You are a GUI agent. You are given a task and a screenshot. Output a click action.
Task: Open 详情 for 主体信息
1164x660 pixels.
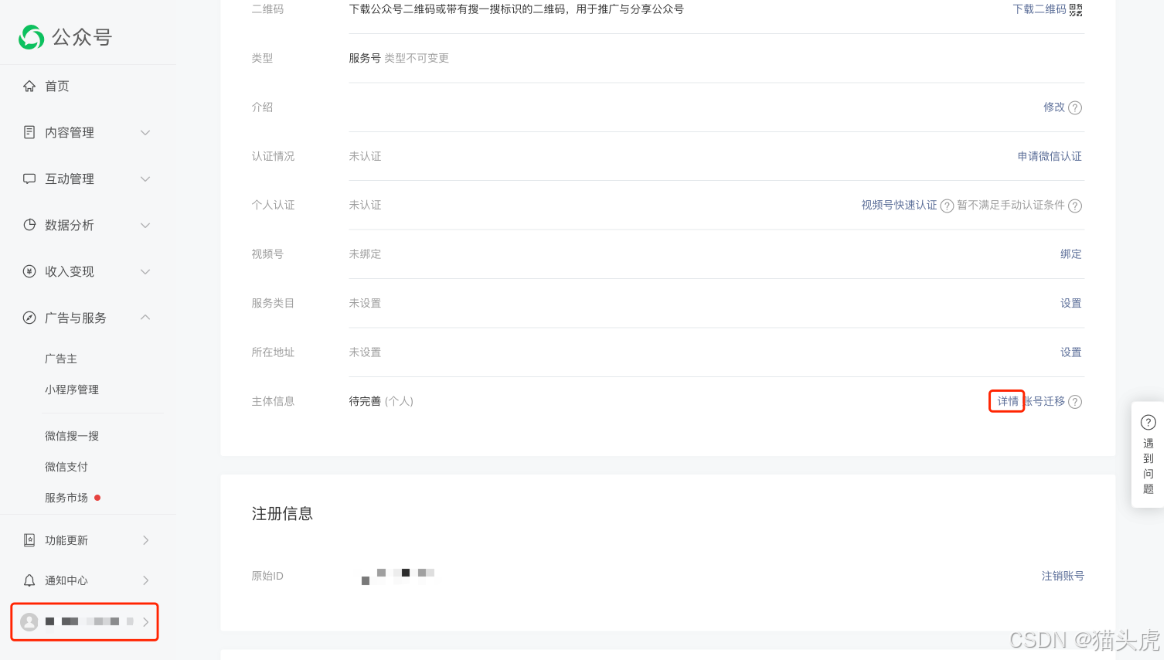(1007, 402)
